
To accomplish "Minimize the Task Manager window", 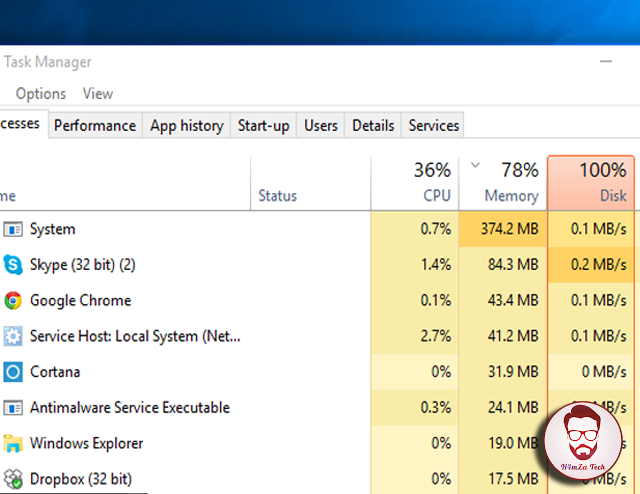I will point(604,62).
